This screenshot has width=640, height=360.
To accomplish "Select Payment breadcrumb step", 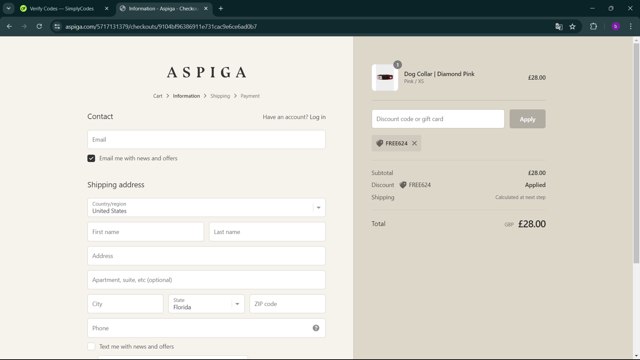I will point(250,96).
